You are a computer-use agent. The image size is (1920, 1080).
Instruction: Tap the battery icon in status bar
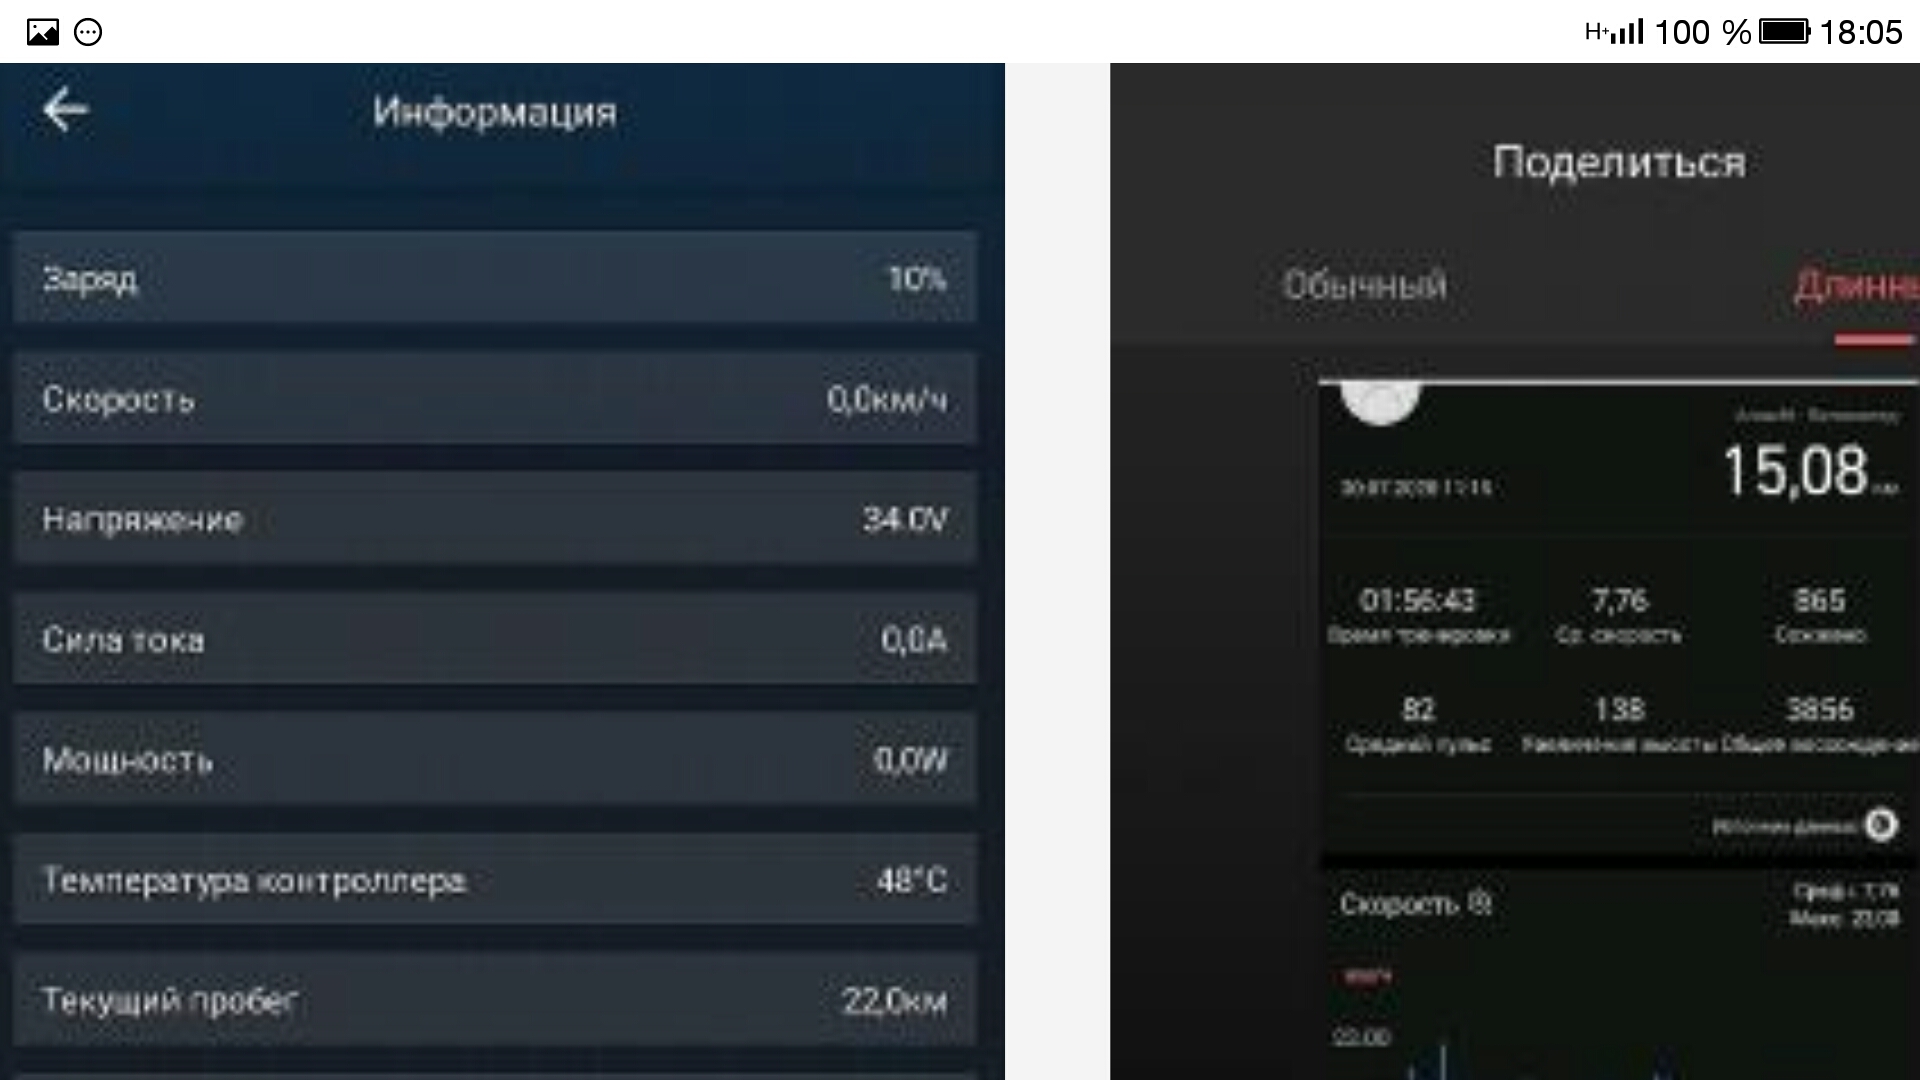[1784, 32]
